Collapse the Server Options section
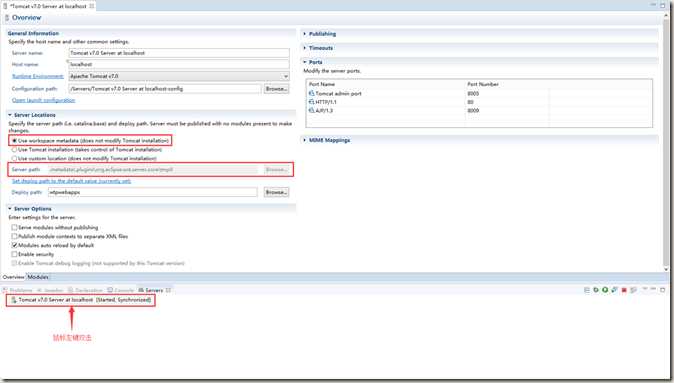Image resolution: width=674 pixels, height=383 pixels. point(10,208)
